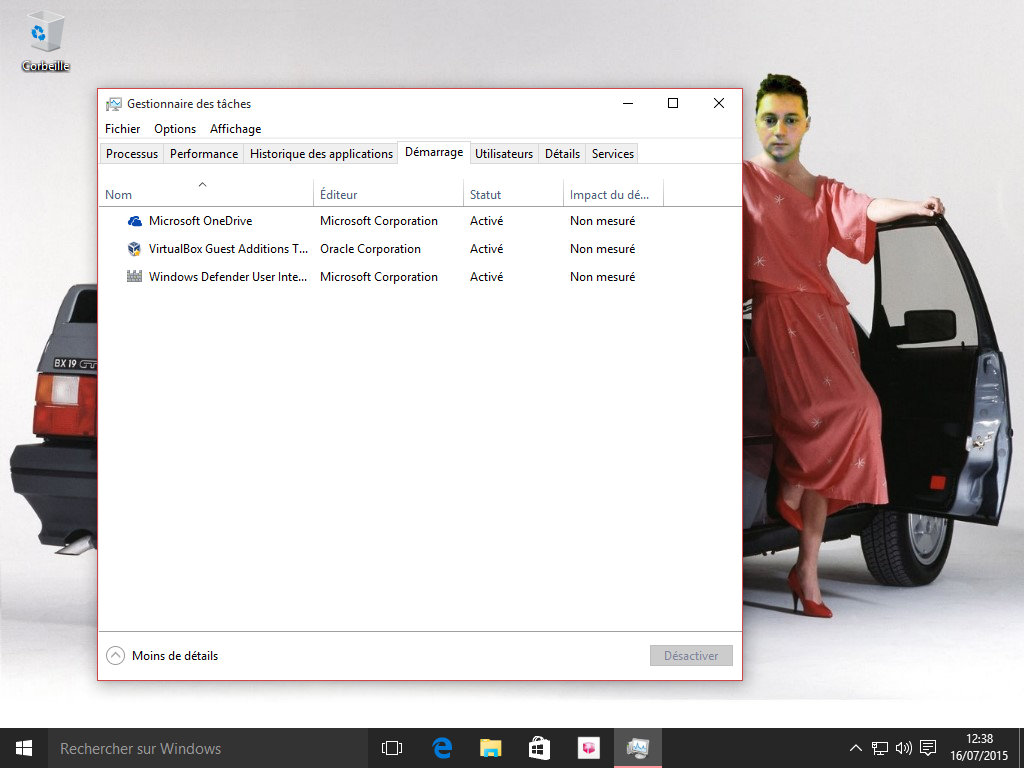Select the VirtualBox Guest Additions cube icon

(x=135, y=249)
